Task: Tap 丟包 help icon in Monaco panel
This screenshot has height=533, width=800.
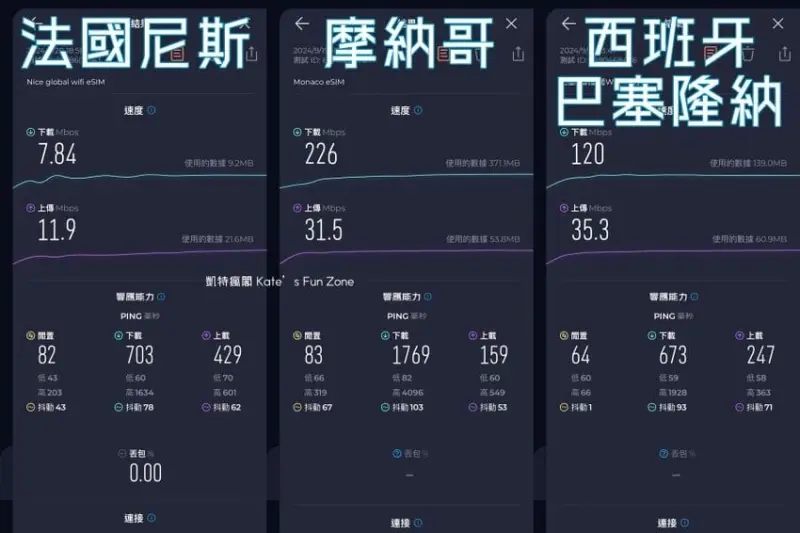Action: point(396,453)
